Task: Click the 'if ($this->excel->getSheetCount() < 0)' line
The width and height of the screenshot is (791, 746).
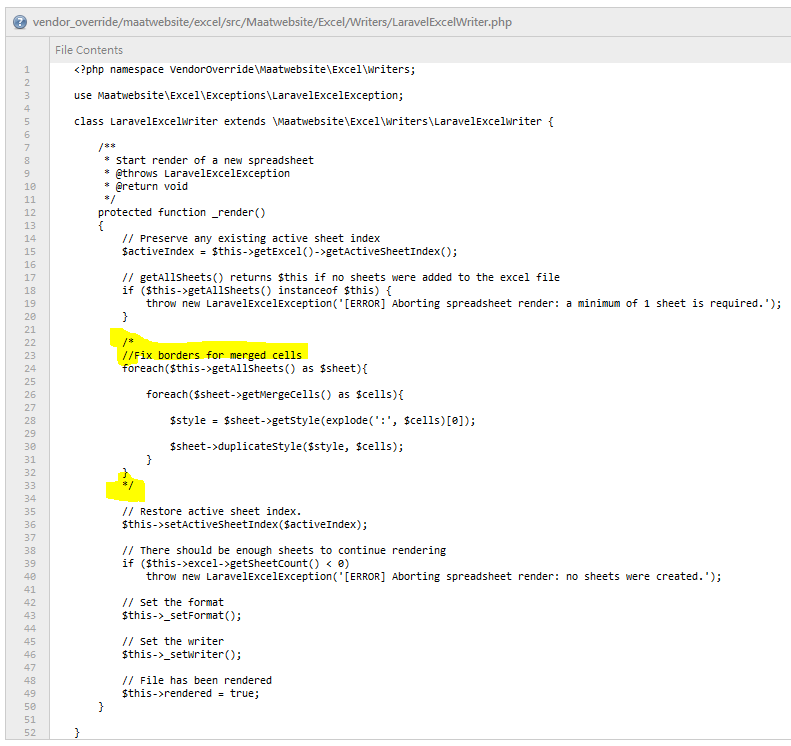Action: pyautogui.click(x=236, y=563)
